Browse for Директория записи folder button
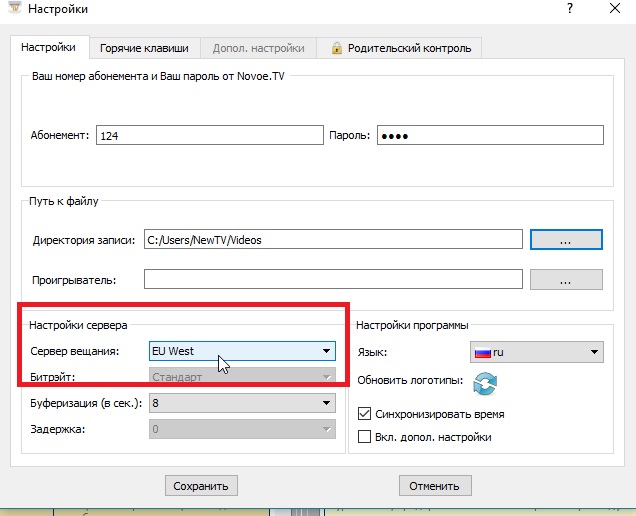Screen dimensions: 636x516 (x=566, y=239)
